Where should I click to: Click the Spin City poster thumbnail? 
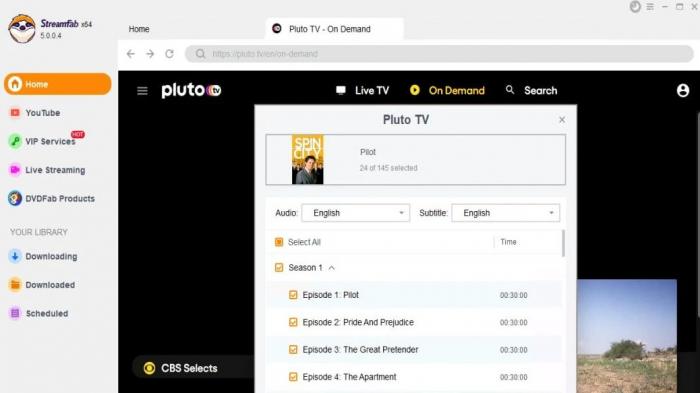point(308,159)
